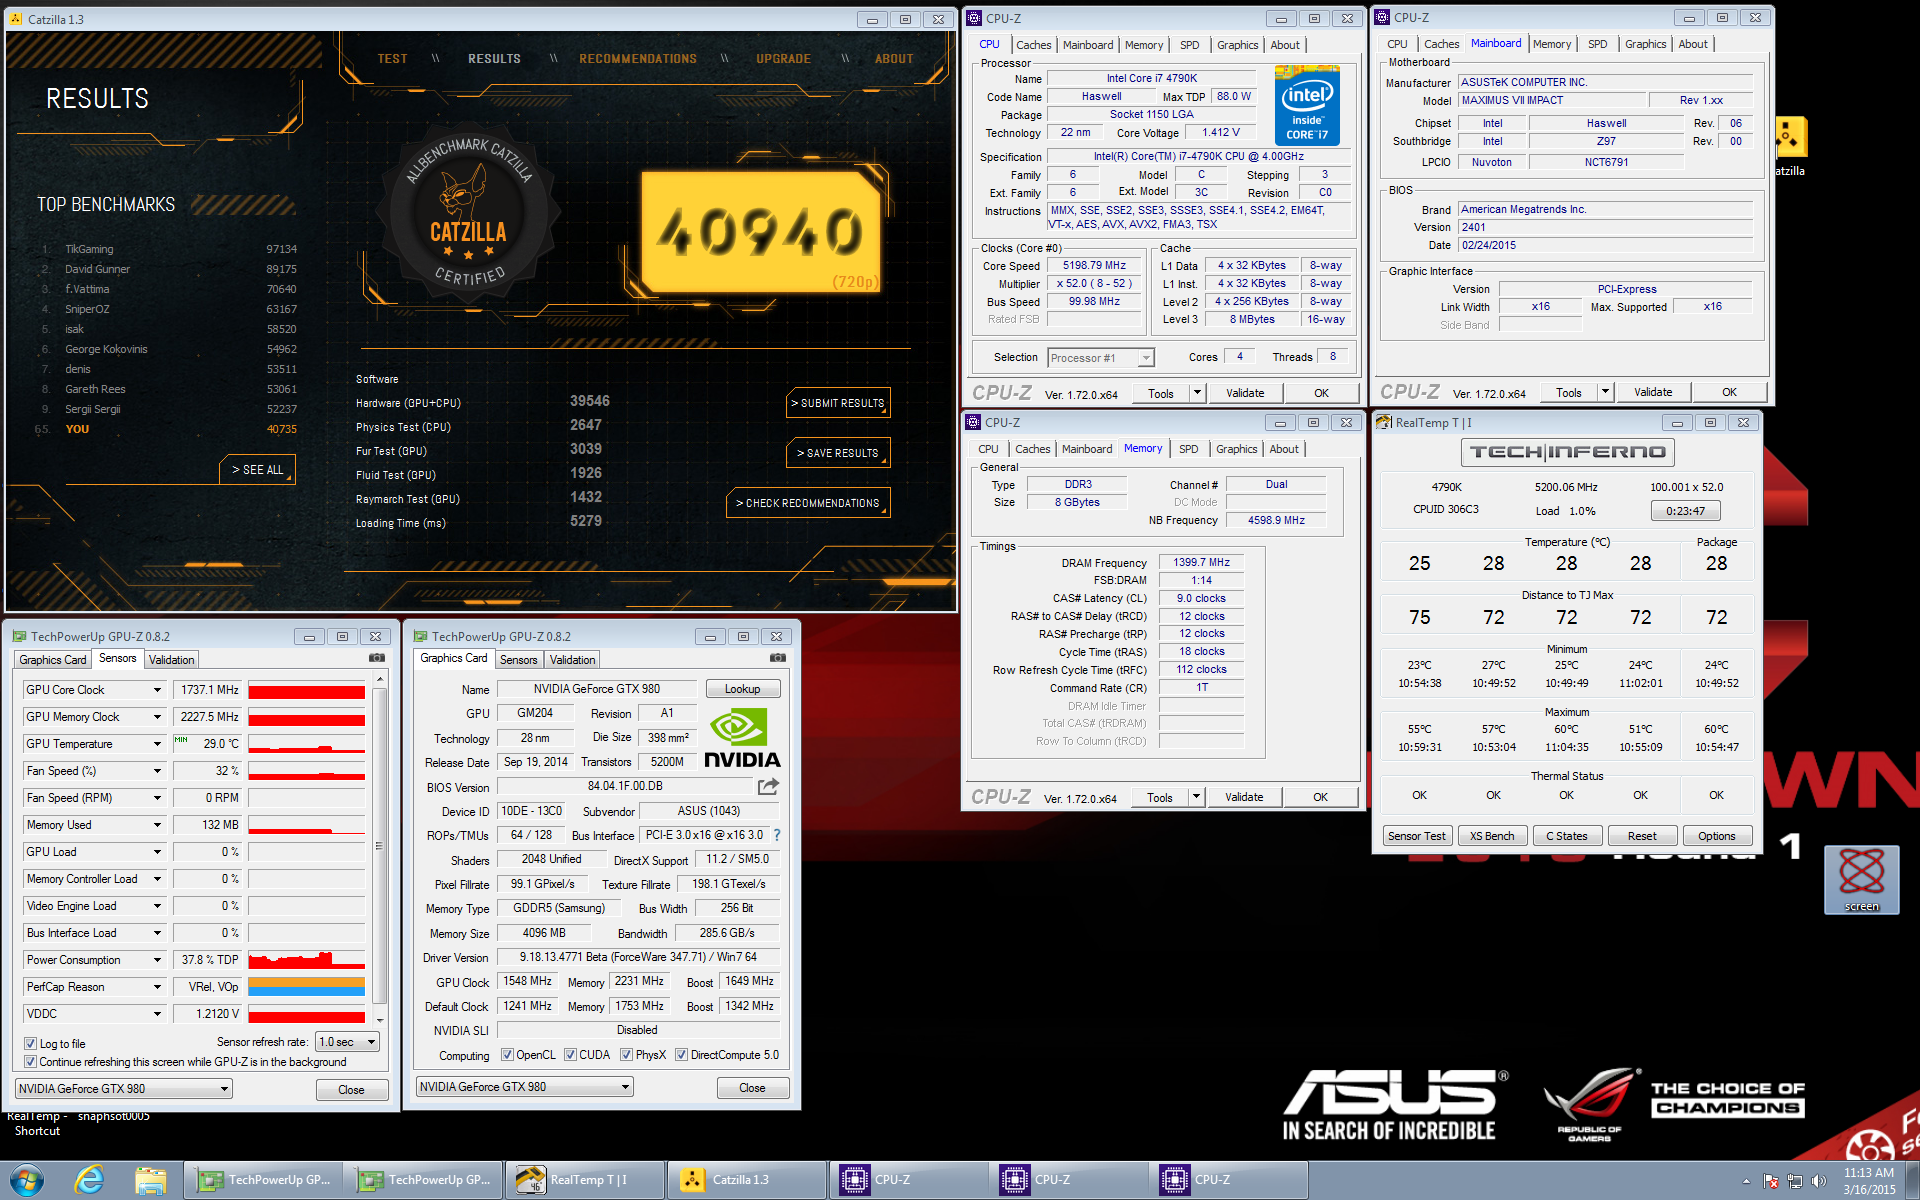The height and width of the screenshot is (1200, 1920).
Task: Click the GPU-Z Graphics Card window camera icon
Action: point(778,658)
